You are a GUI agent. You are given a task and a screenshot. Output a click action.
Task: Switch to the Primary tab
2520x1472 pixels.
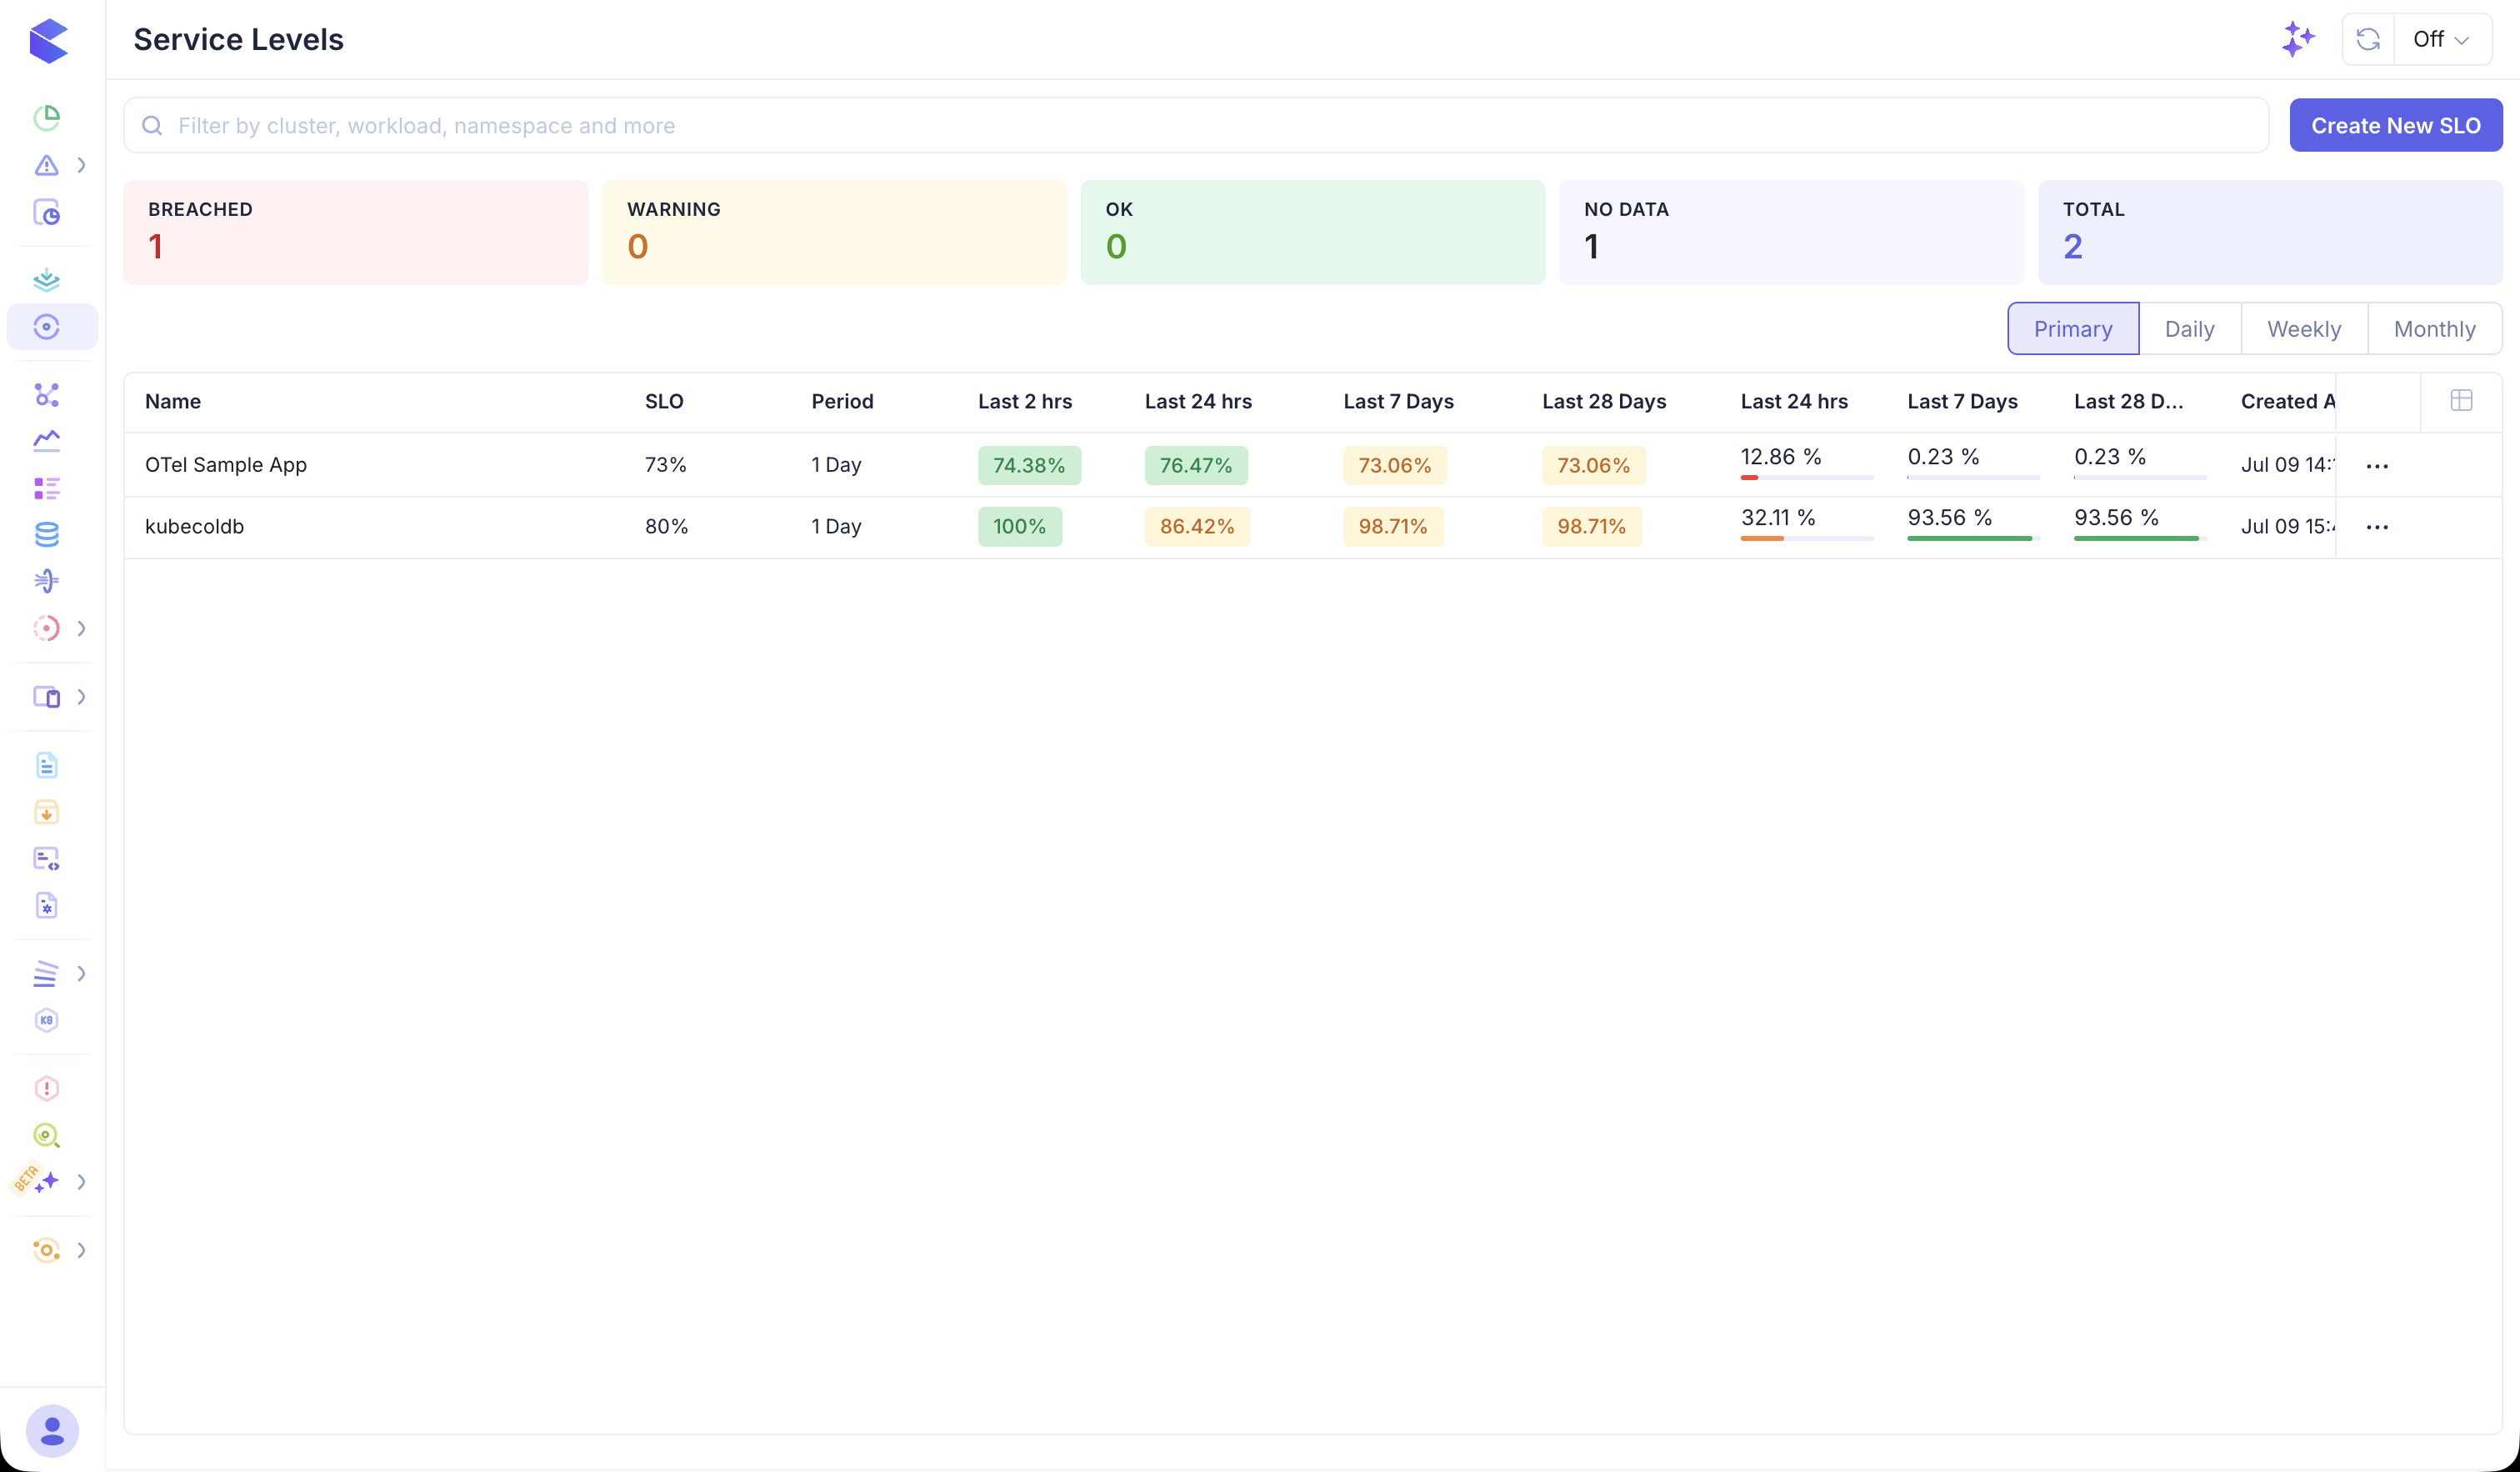click(x=2073, y=329)
